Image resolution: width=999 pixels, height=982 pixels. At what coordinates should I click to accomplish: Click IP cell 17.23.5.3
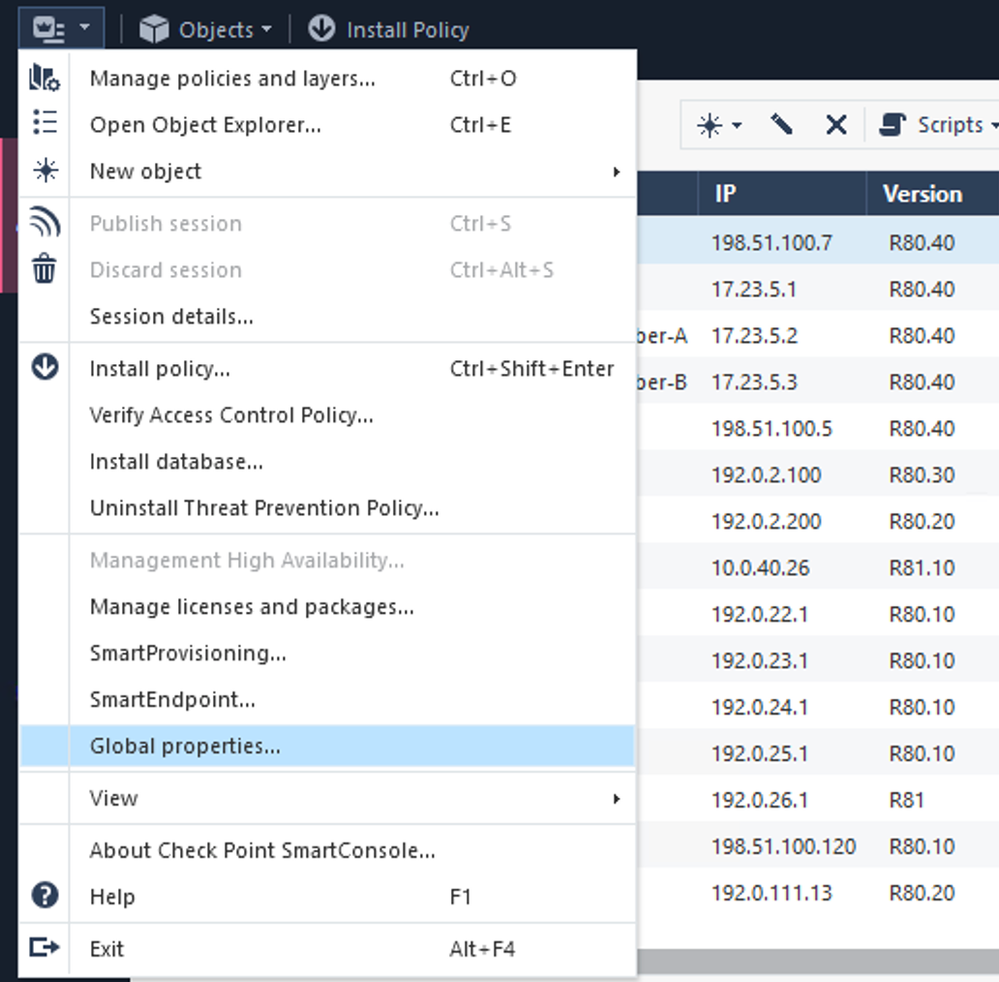754,382
